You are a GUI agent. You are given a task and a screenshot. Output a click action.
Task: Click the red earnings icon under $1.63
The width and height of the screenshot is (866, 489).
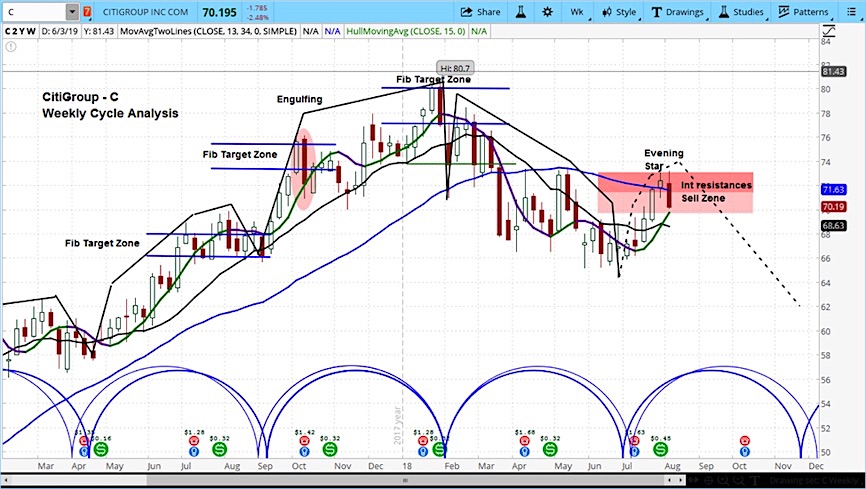(x=634, y=441)
